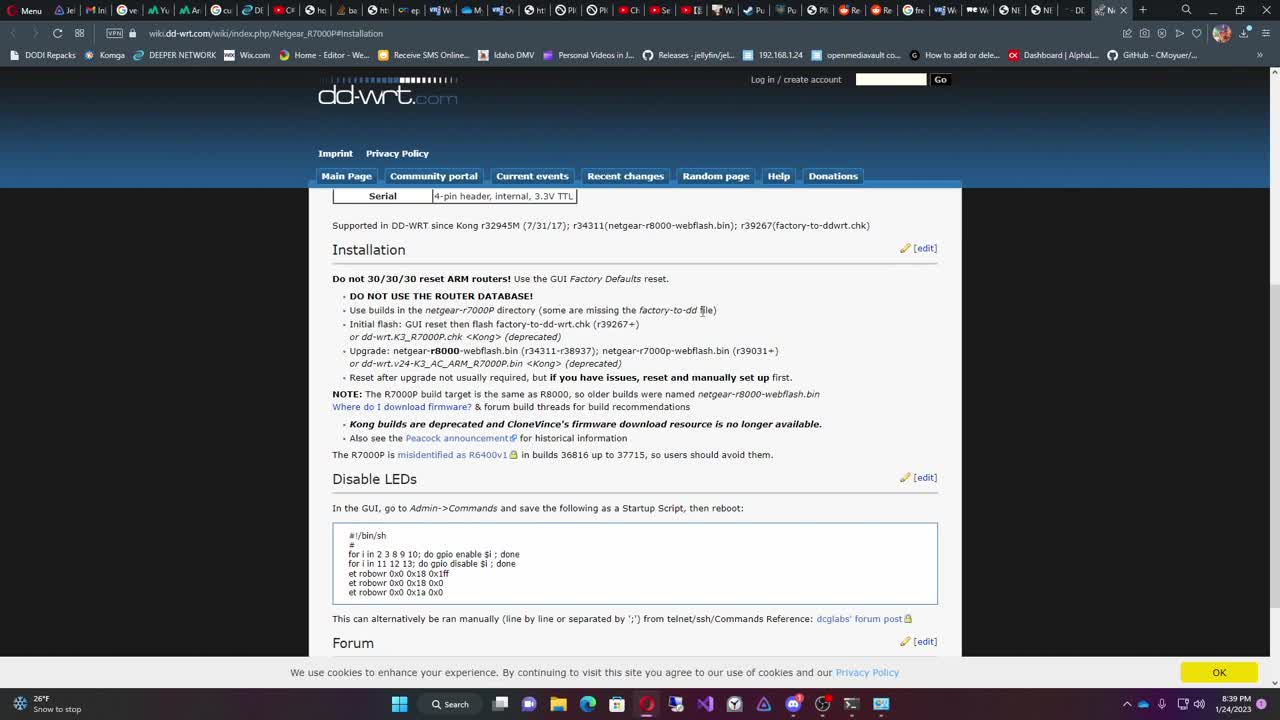Open Discord from the taskbar

click(793, 704)
